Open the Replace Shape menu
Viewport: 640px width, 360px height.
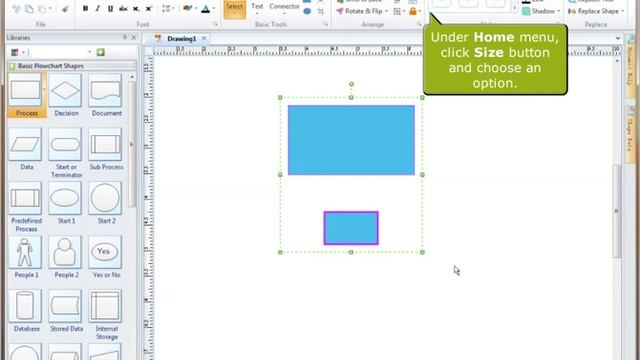pos(596,11)
